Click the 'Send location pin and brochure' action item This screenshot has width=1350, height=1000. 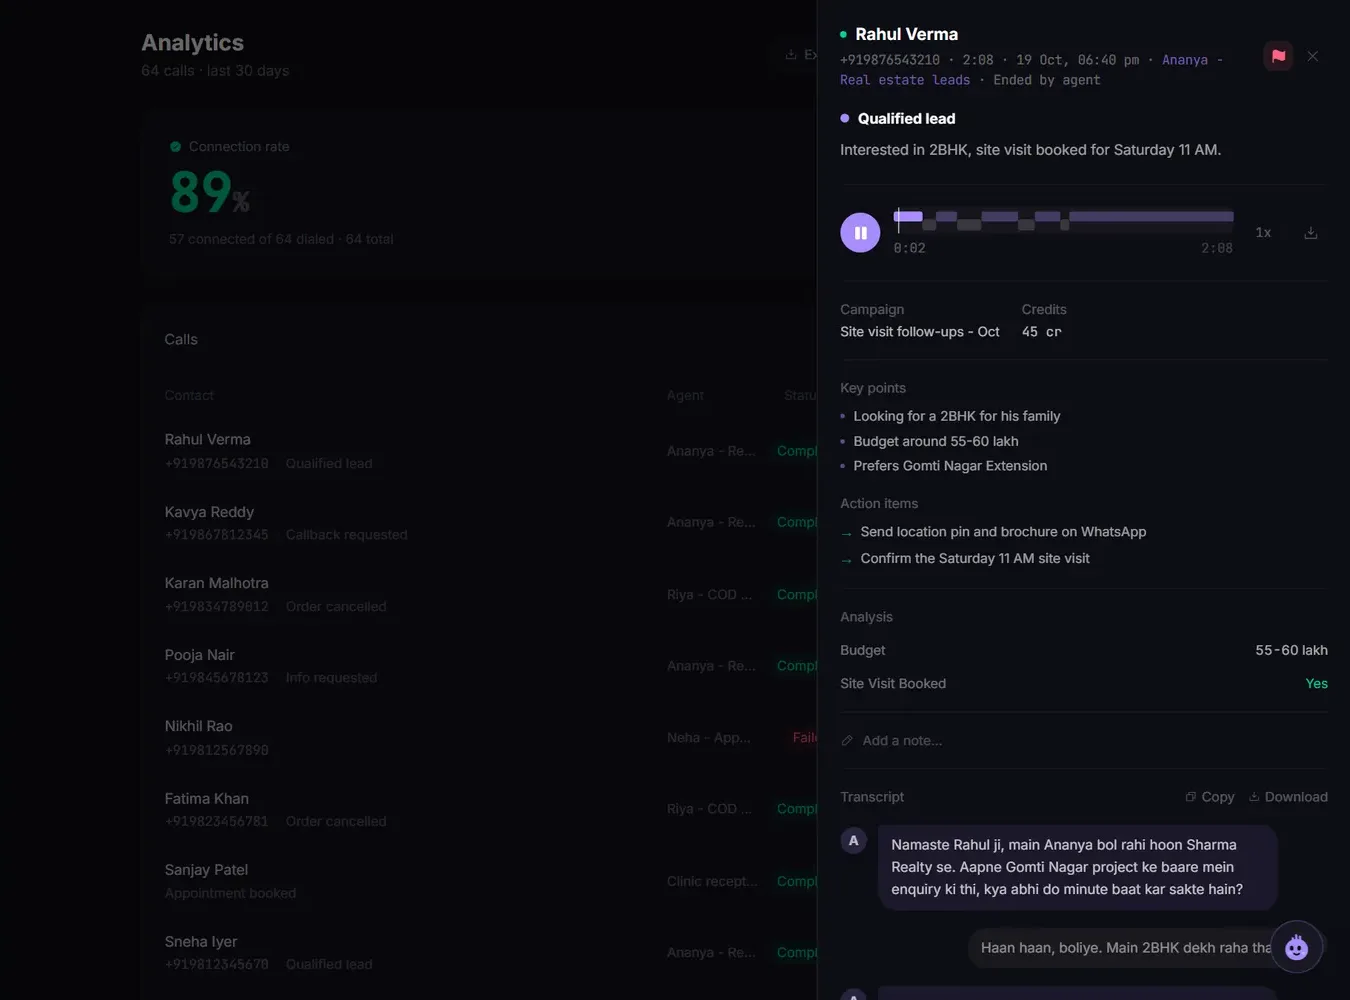click(1003, 532)
